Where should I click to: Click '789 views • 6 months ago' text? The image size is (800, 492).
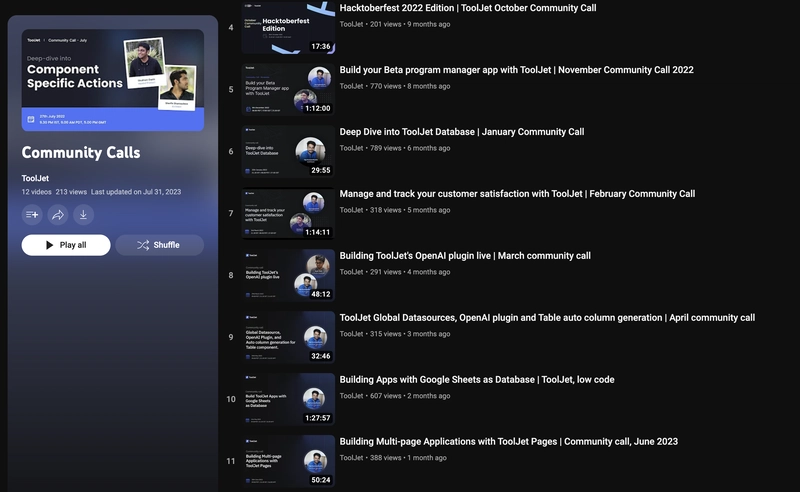coord(410,148)
